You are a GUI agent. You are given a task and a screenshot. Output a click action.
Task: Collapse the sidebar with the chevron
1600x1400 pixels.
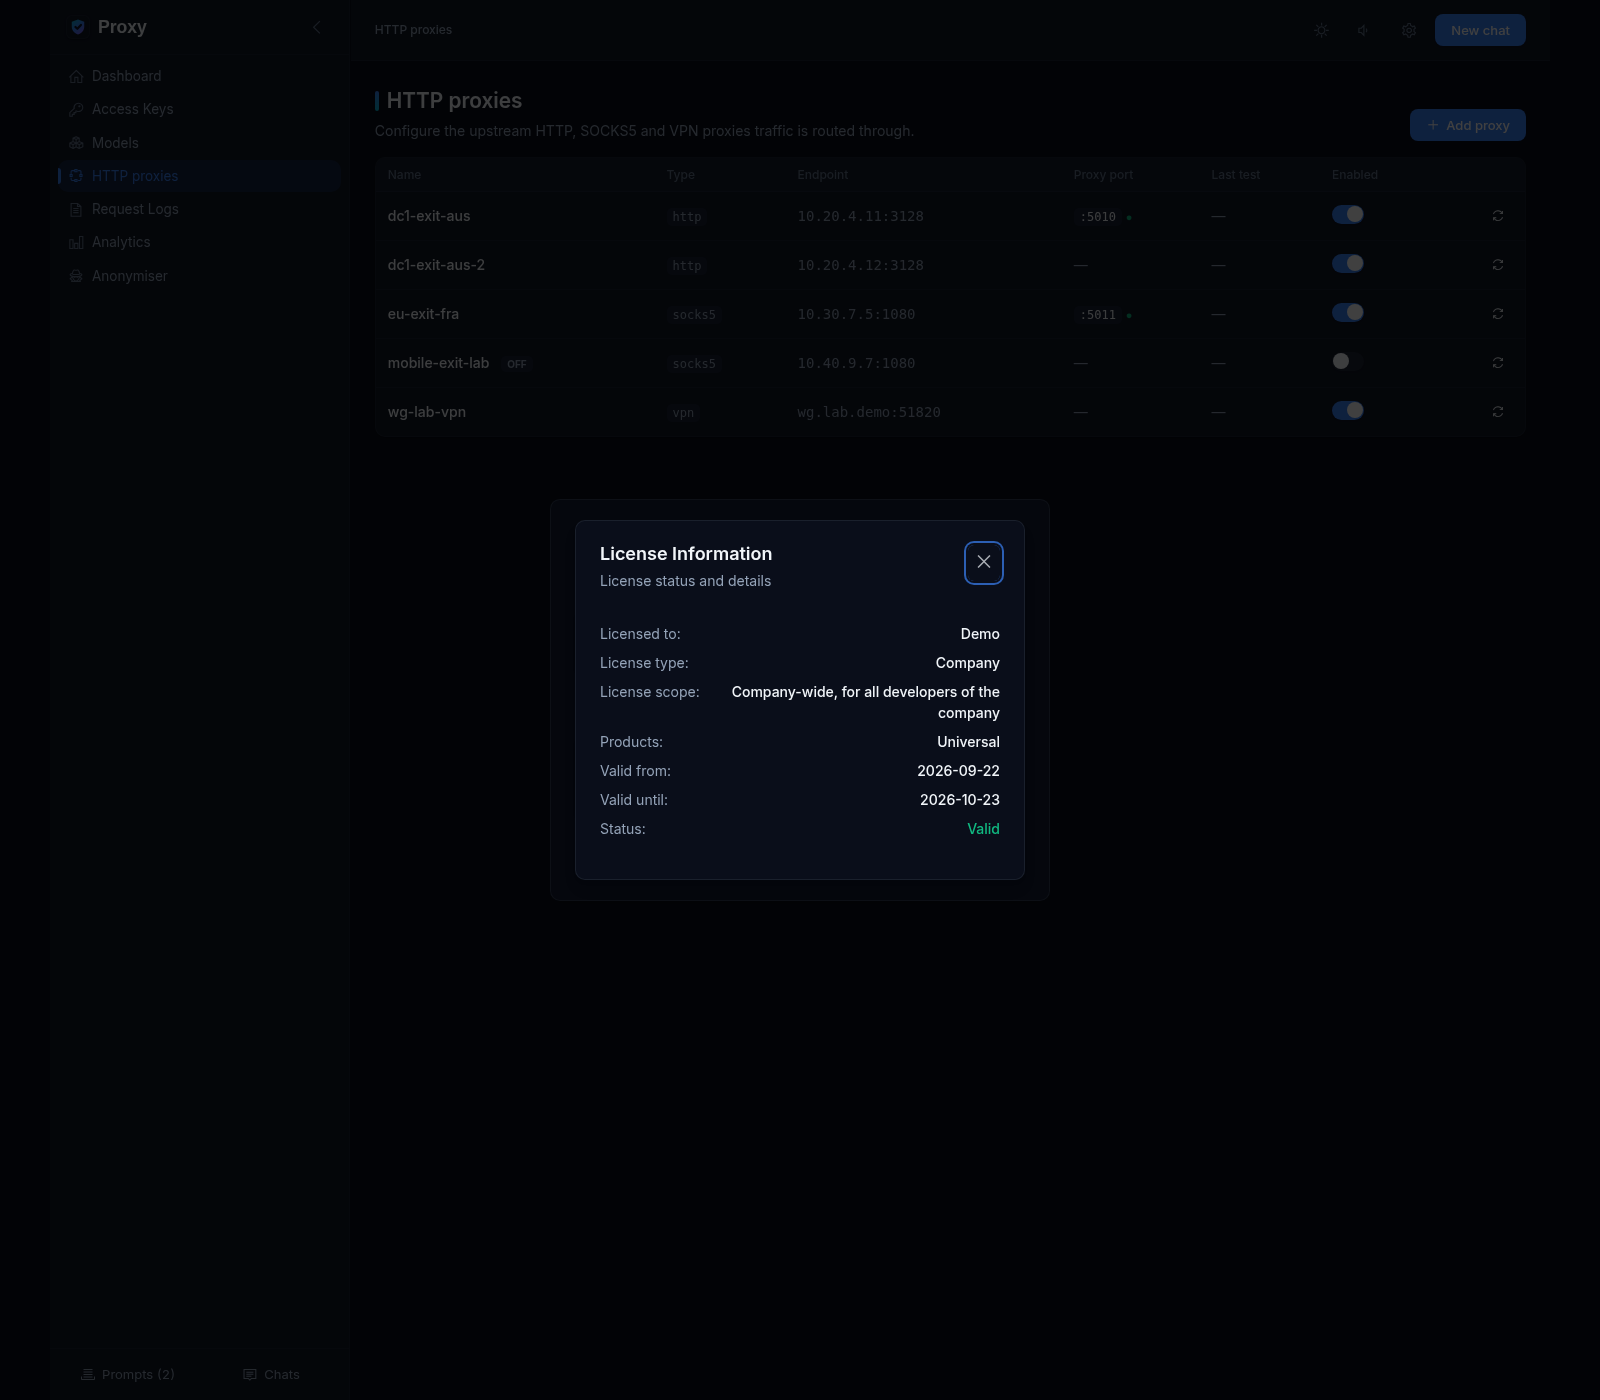[x=317, y=27]
